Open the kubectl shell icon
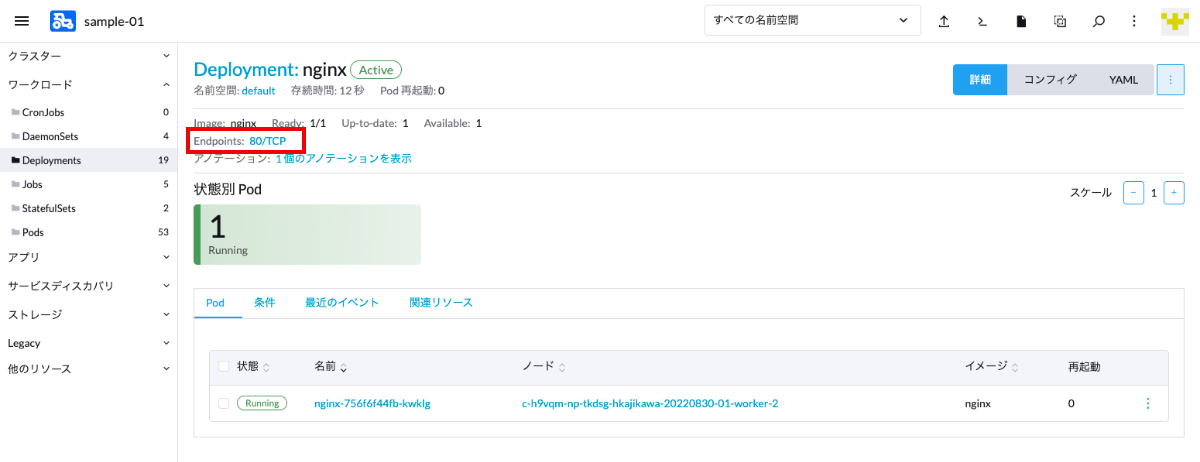The image size is (1200, 462). (982, 21)
